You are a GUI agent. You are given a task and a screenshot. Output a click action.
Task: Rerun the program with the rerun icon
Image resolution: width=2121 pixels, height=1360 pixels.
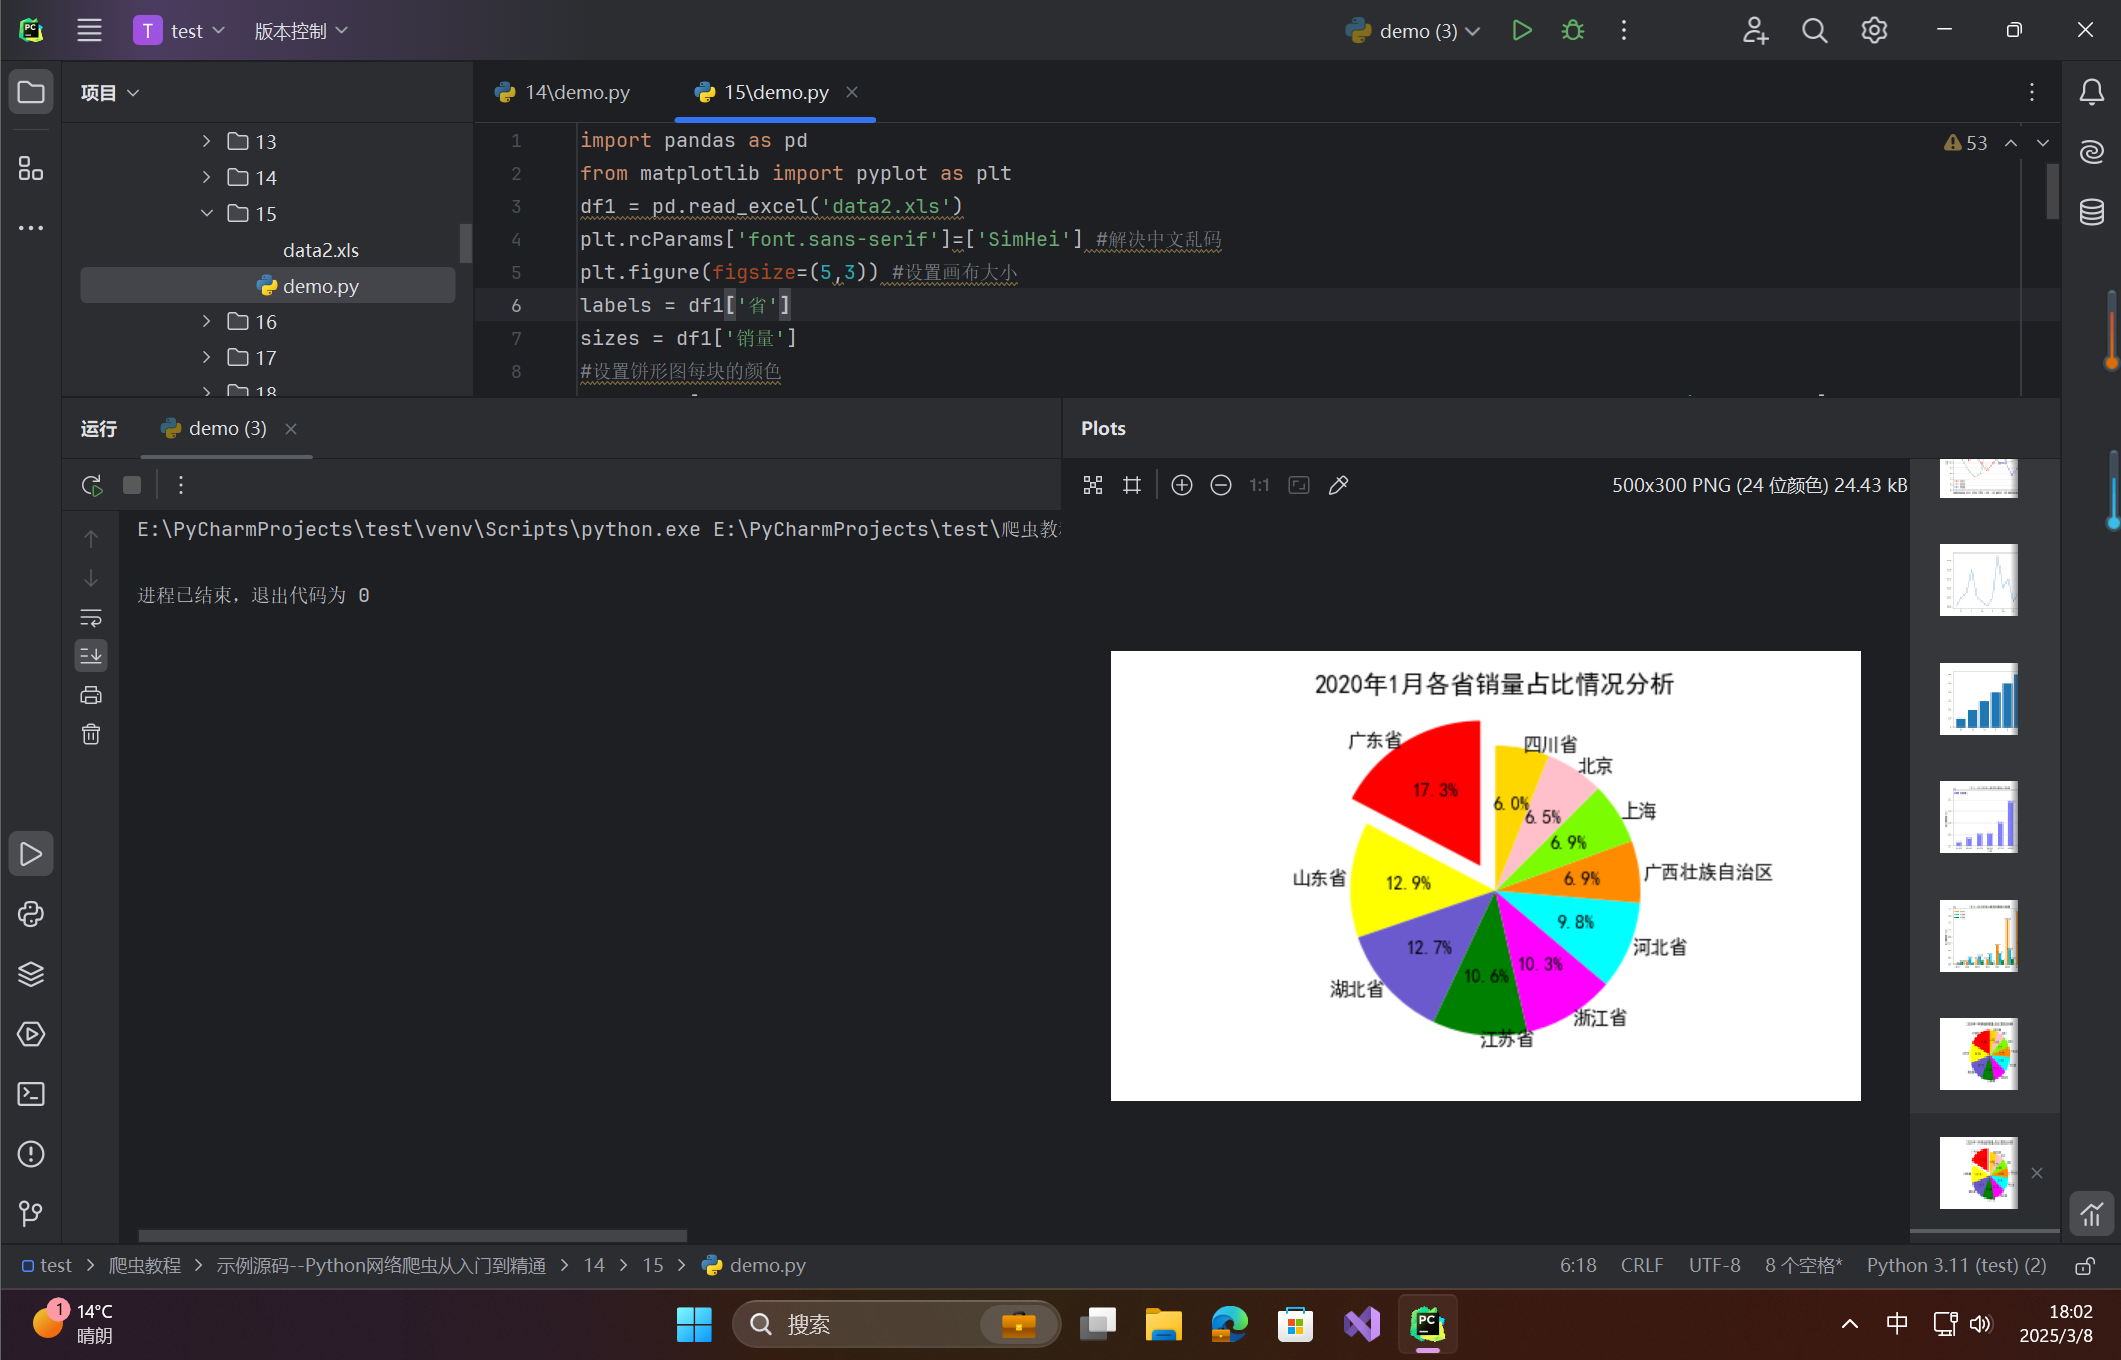pos(91,485)
